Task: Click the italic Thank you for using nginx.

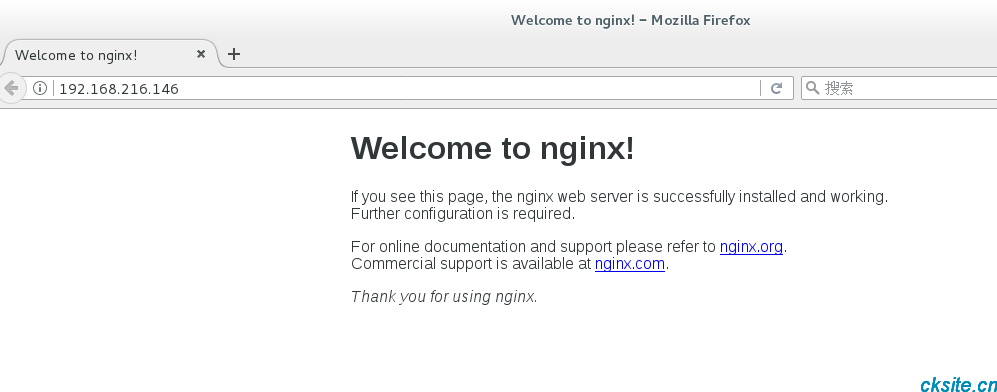Action: click(x=444, y=297)
